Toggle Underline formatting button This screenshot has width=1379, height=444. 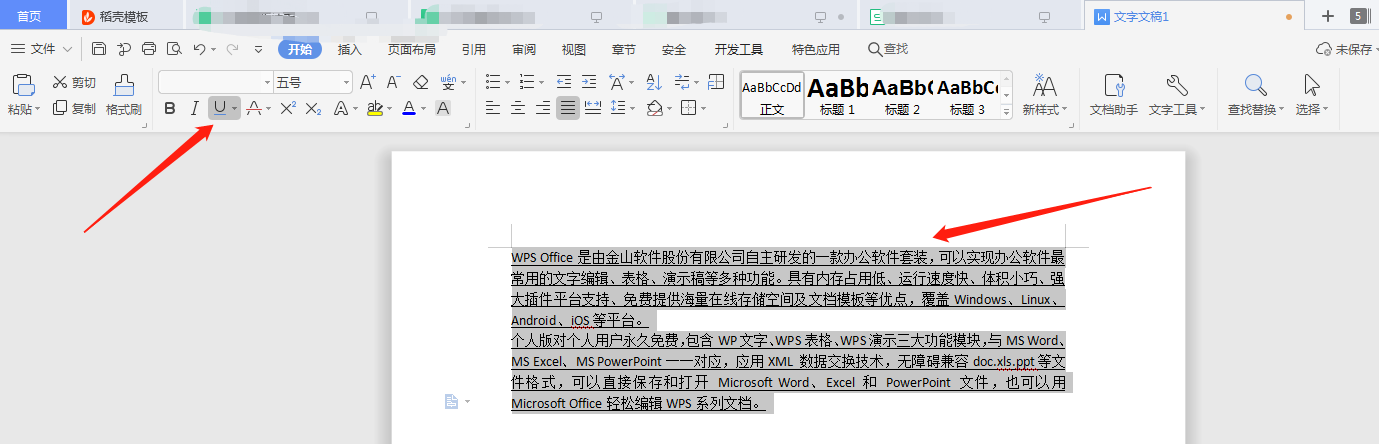tap(219, 108)
